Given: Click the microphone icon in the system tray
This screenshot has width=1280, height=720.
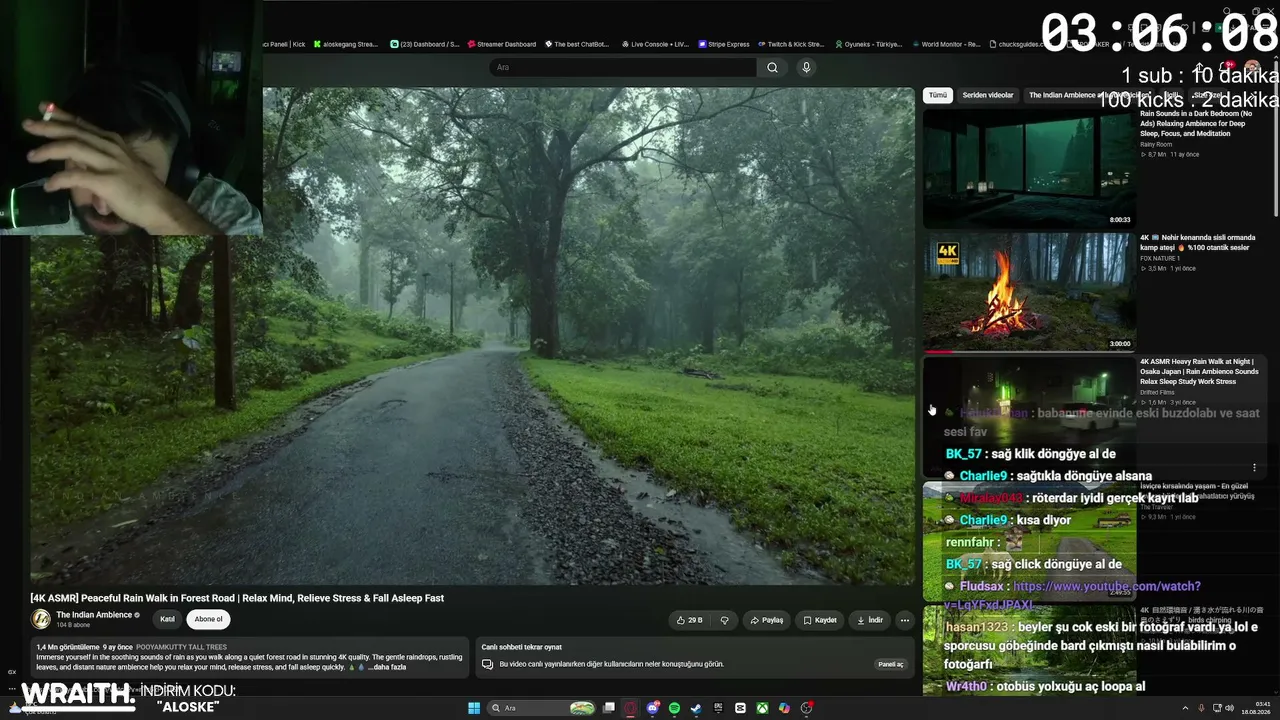Looking at the screenshot, I should pos(1201,708).
